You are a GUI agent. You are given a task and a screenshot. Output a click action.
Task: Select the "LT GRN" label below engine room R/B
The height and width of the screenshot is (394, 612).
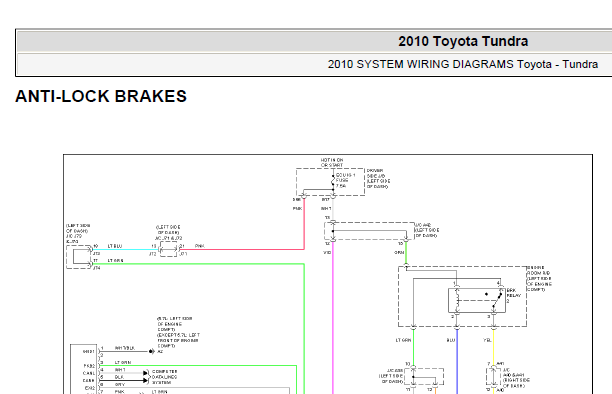[403, 340]
